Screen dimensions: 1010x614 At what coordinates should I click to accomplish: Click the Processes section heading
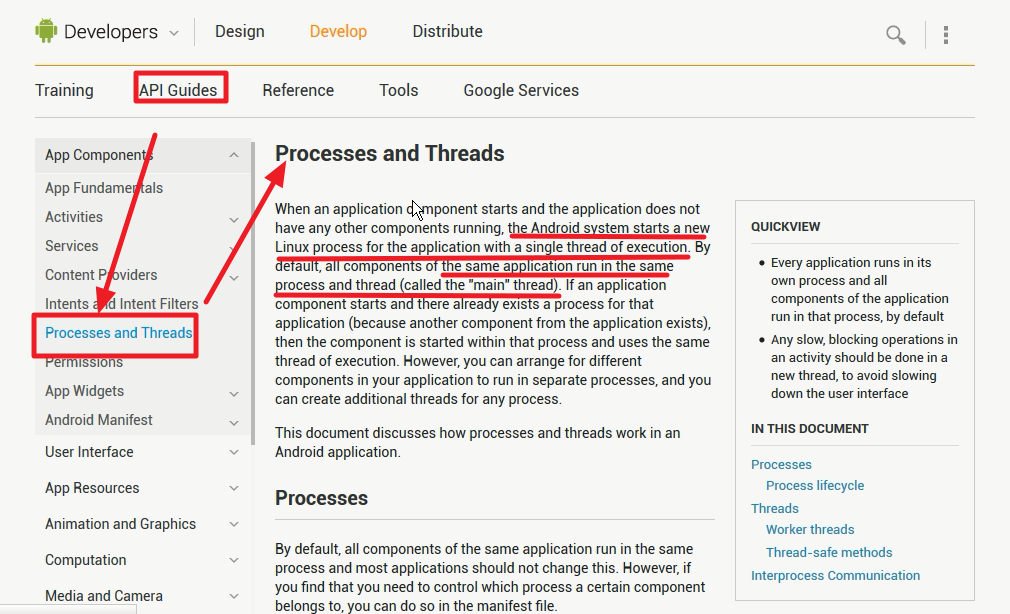point(321,498)
